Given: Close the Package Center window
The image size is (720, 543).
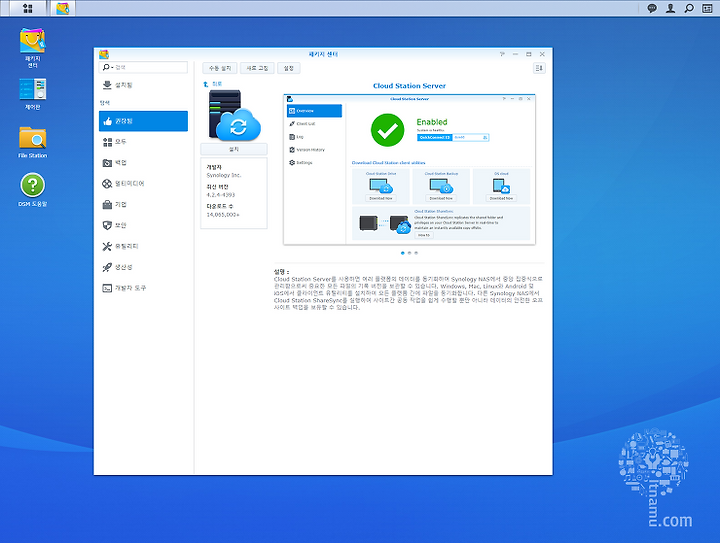Looking at the screenshot, I should coord(542,54).
